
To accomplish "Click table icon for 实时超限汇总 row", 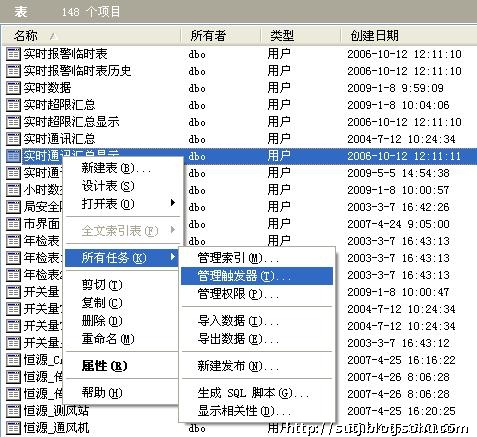I will 13,105.
